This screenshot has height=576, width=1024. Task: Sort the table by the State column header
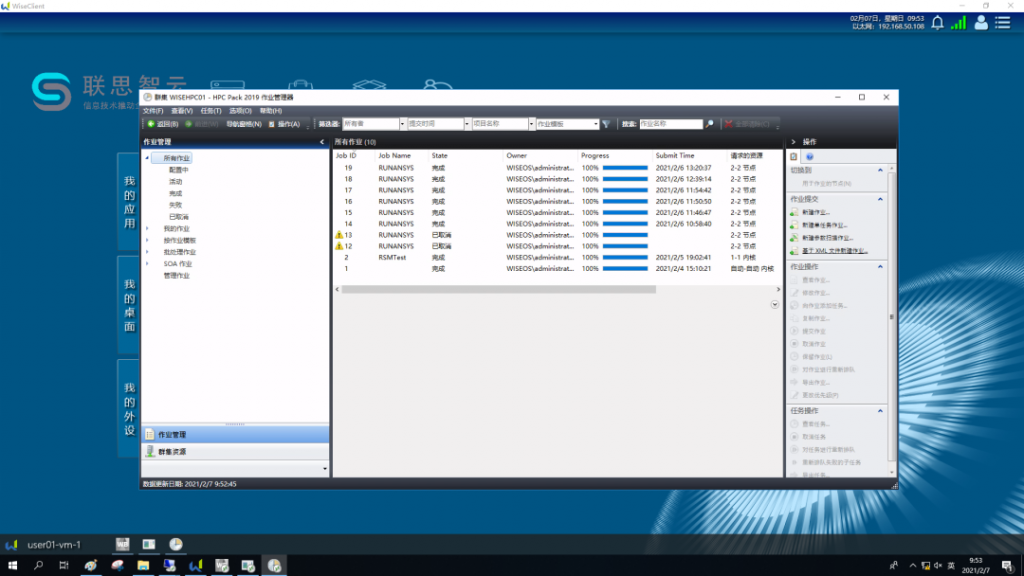pyautogui.click(x=440, y=156)
